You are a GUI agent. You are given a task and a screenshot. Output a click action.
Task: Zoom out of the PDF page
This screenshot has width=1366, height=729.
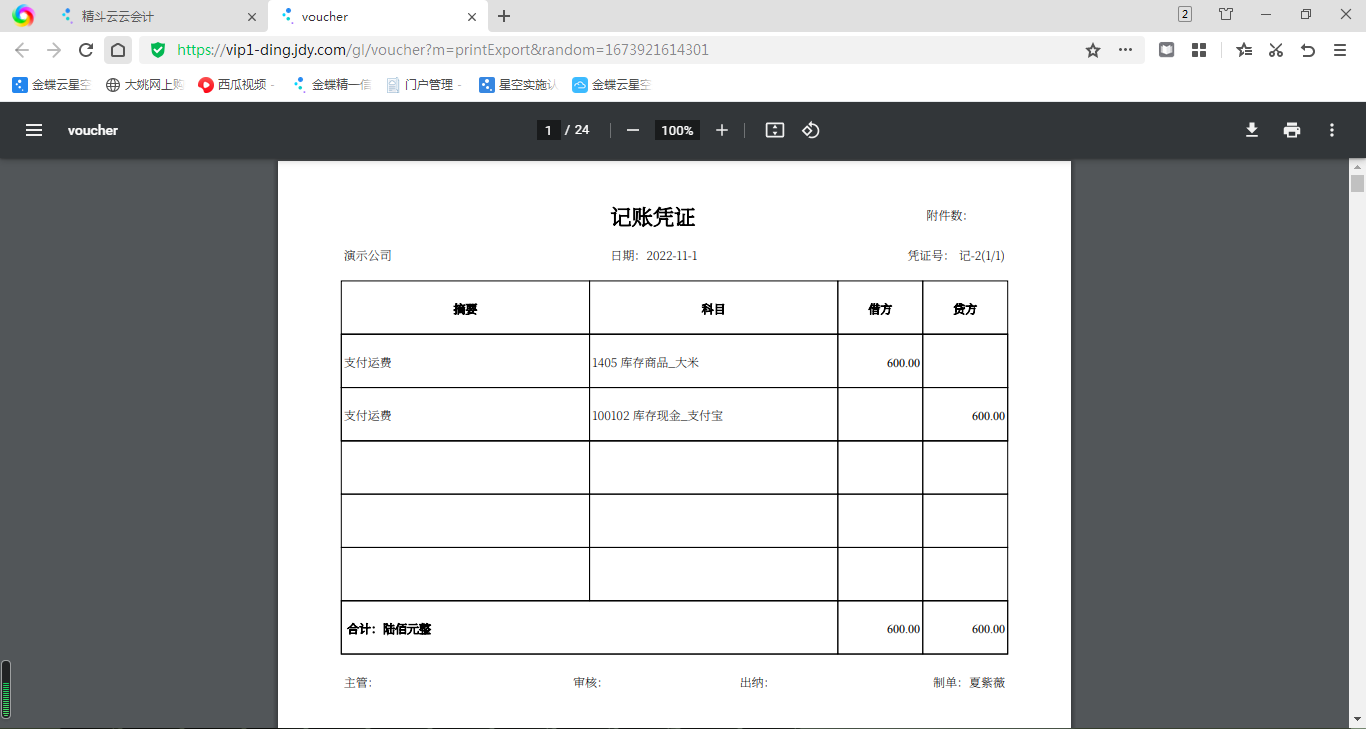pos(632,130)
